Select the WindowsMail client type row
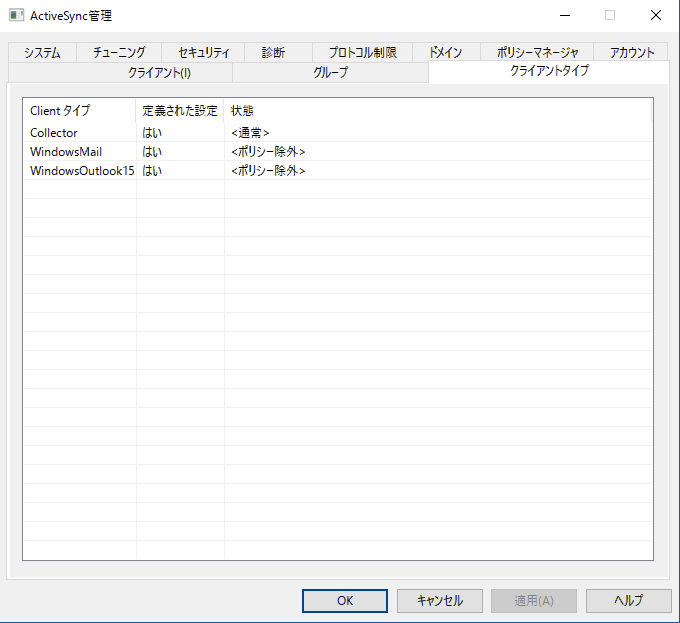This screenshot has width=680, height=623. [x=338, y=152]
